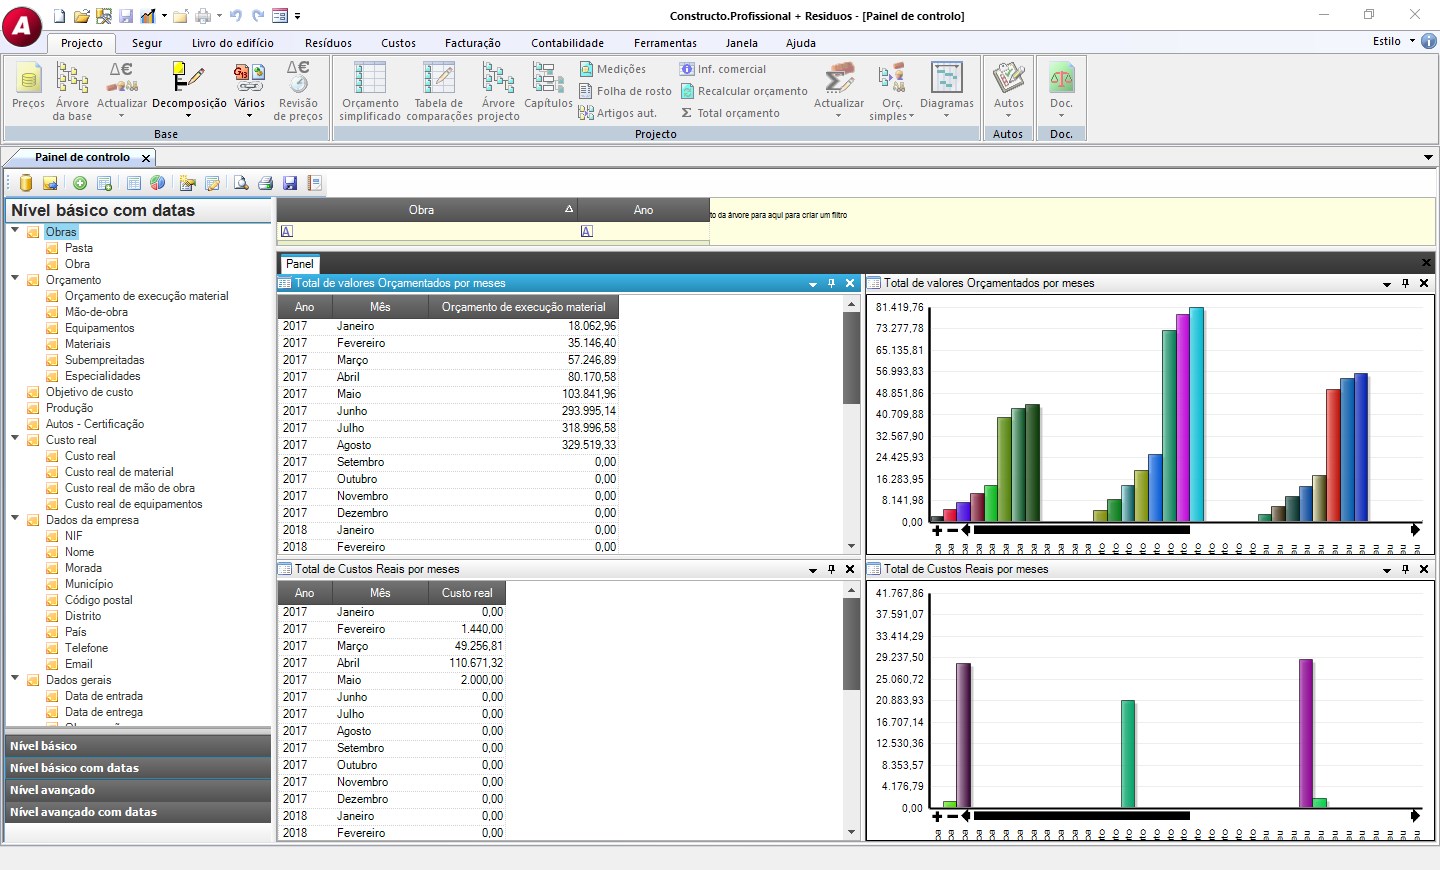Open Árvore da base tree view
This screenshot has height=870, width=1440.
tap(72, 91)
